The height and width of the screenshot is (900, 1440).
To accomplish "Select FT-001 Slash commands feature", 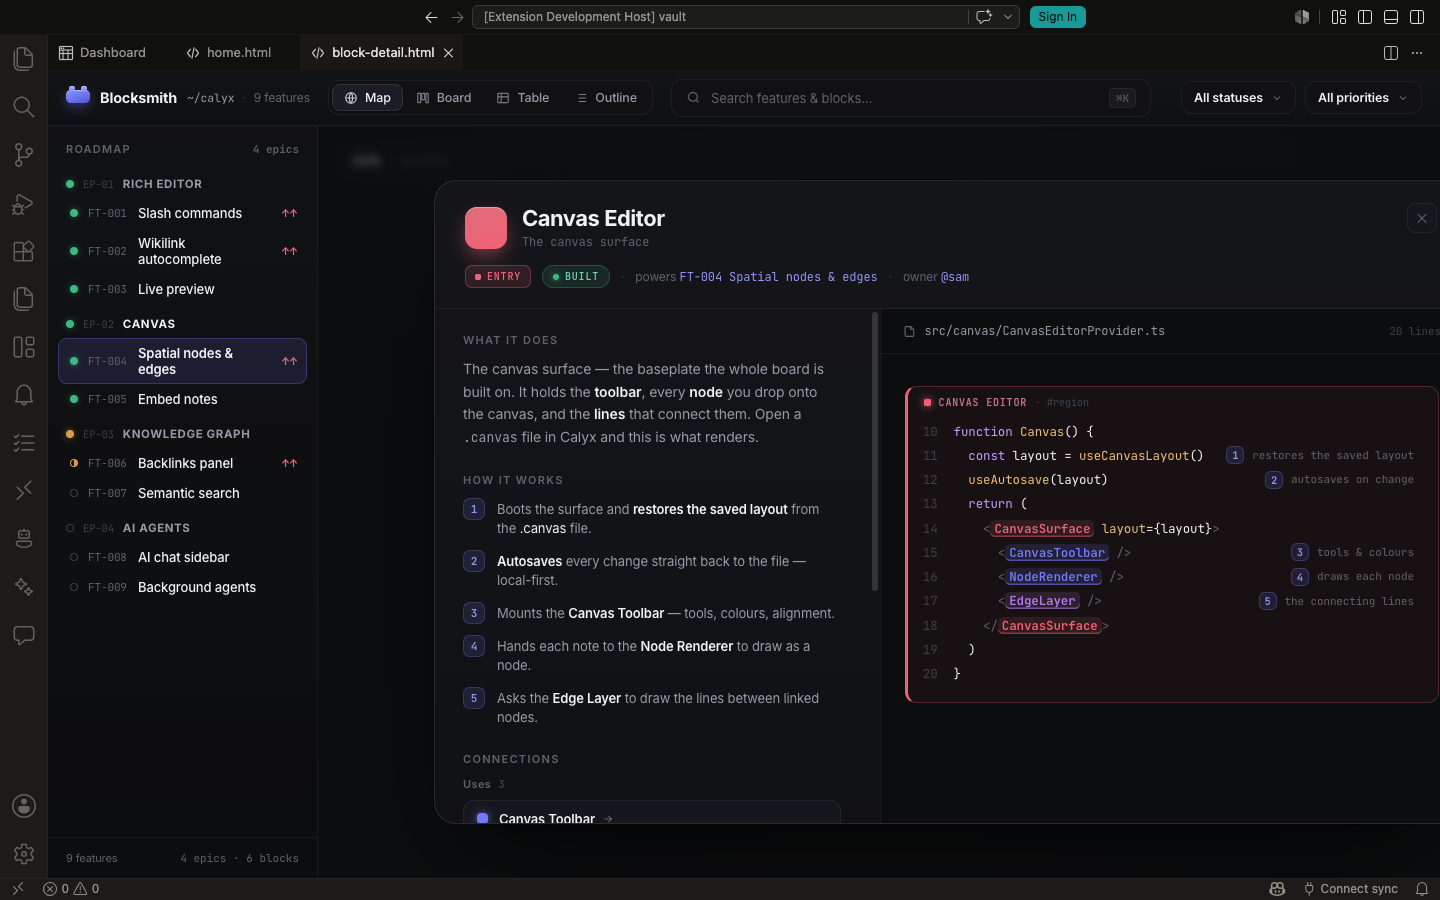I will click(x=182, y=213).
